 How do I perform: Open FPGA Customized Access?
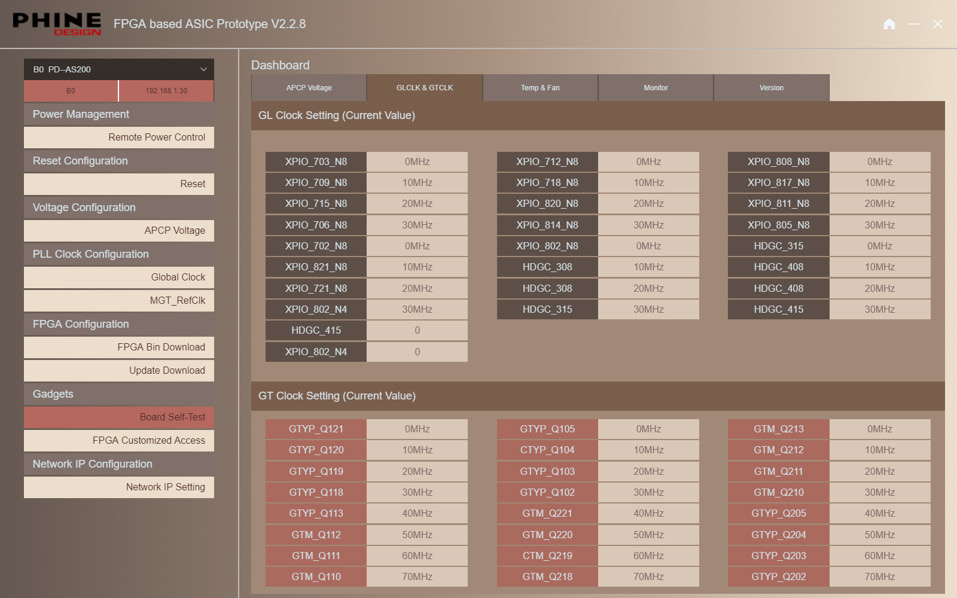click(119, 440)
